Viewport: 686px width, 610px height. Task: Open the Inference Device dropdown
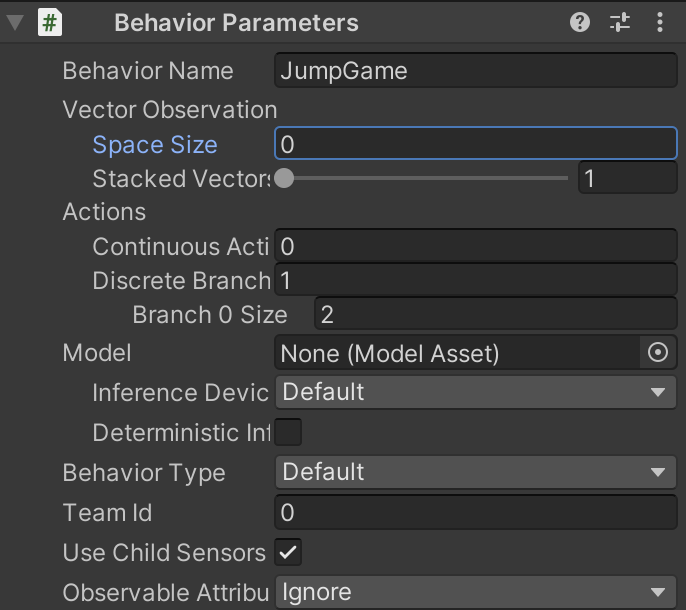[x=476, y=392]
